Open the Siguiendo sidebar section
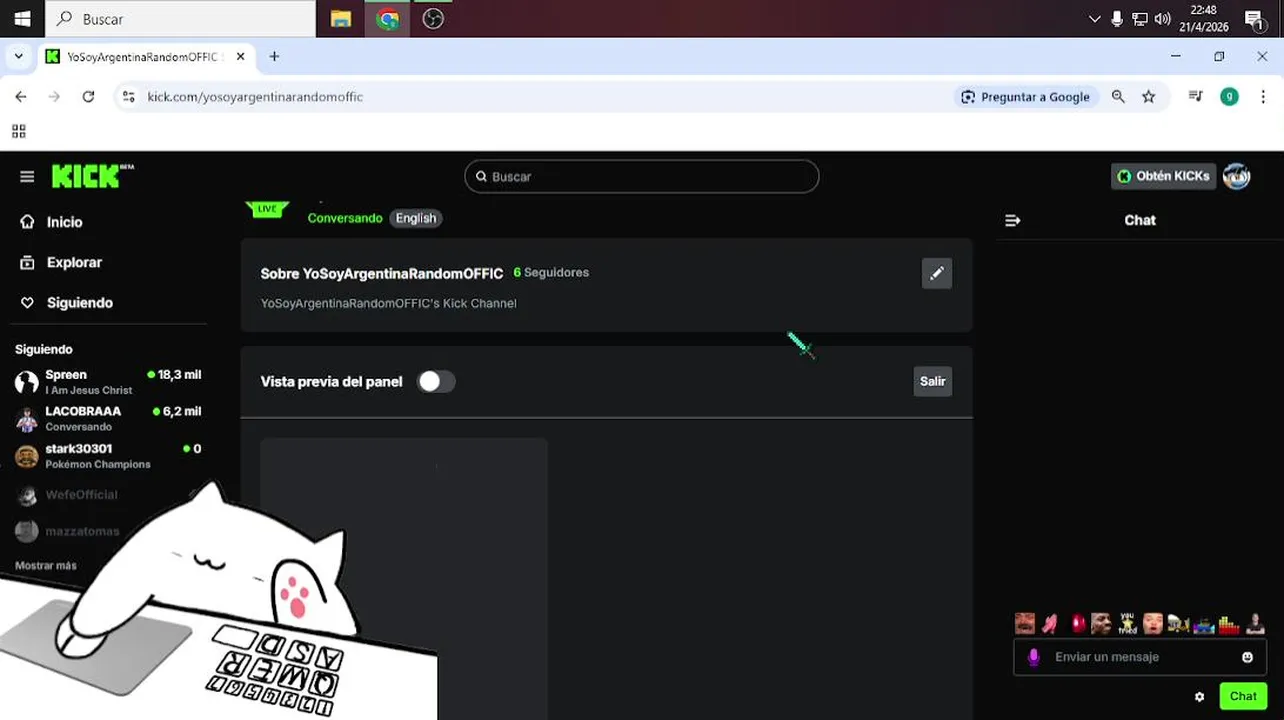1284x720 pixels. point(79,302)
